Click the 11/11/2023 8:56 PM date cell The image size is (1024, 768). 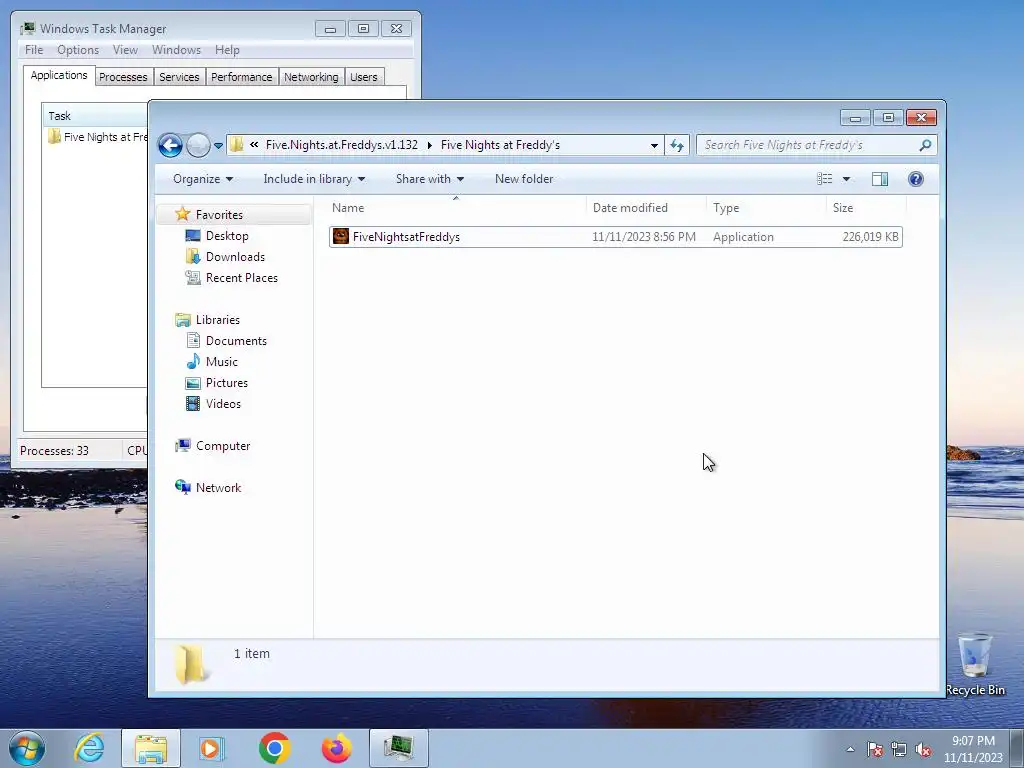click(644, 237)
